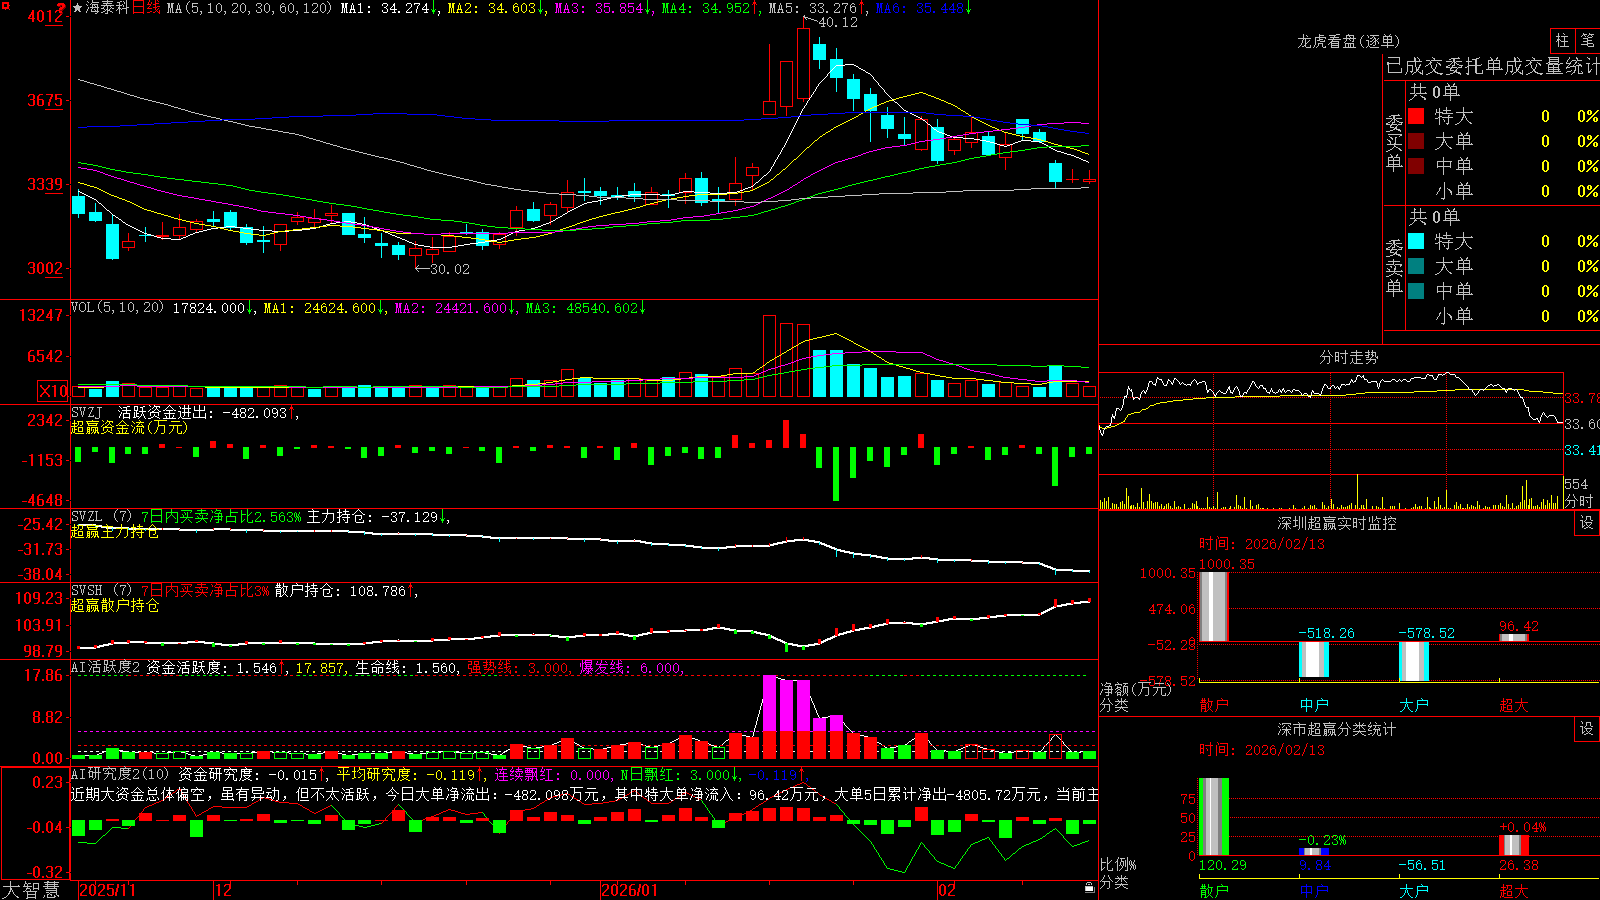Click the 深市超赢分类统计 panel title
Viewport: 1600px width, 900px height.
pos(1337,729)
